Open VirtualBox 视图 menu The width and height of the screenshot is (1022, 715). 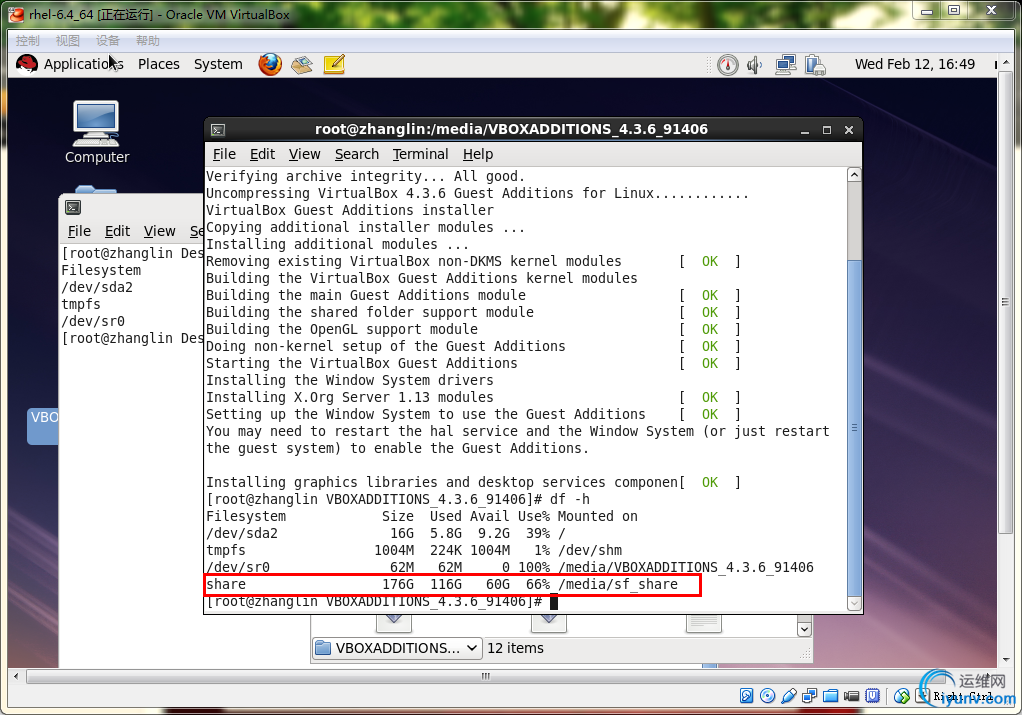[x=68, y=40]
